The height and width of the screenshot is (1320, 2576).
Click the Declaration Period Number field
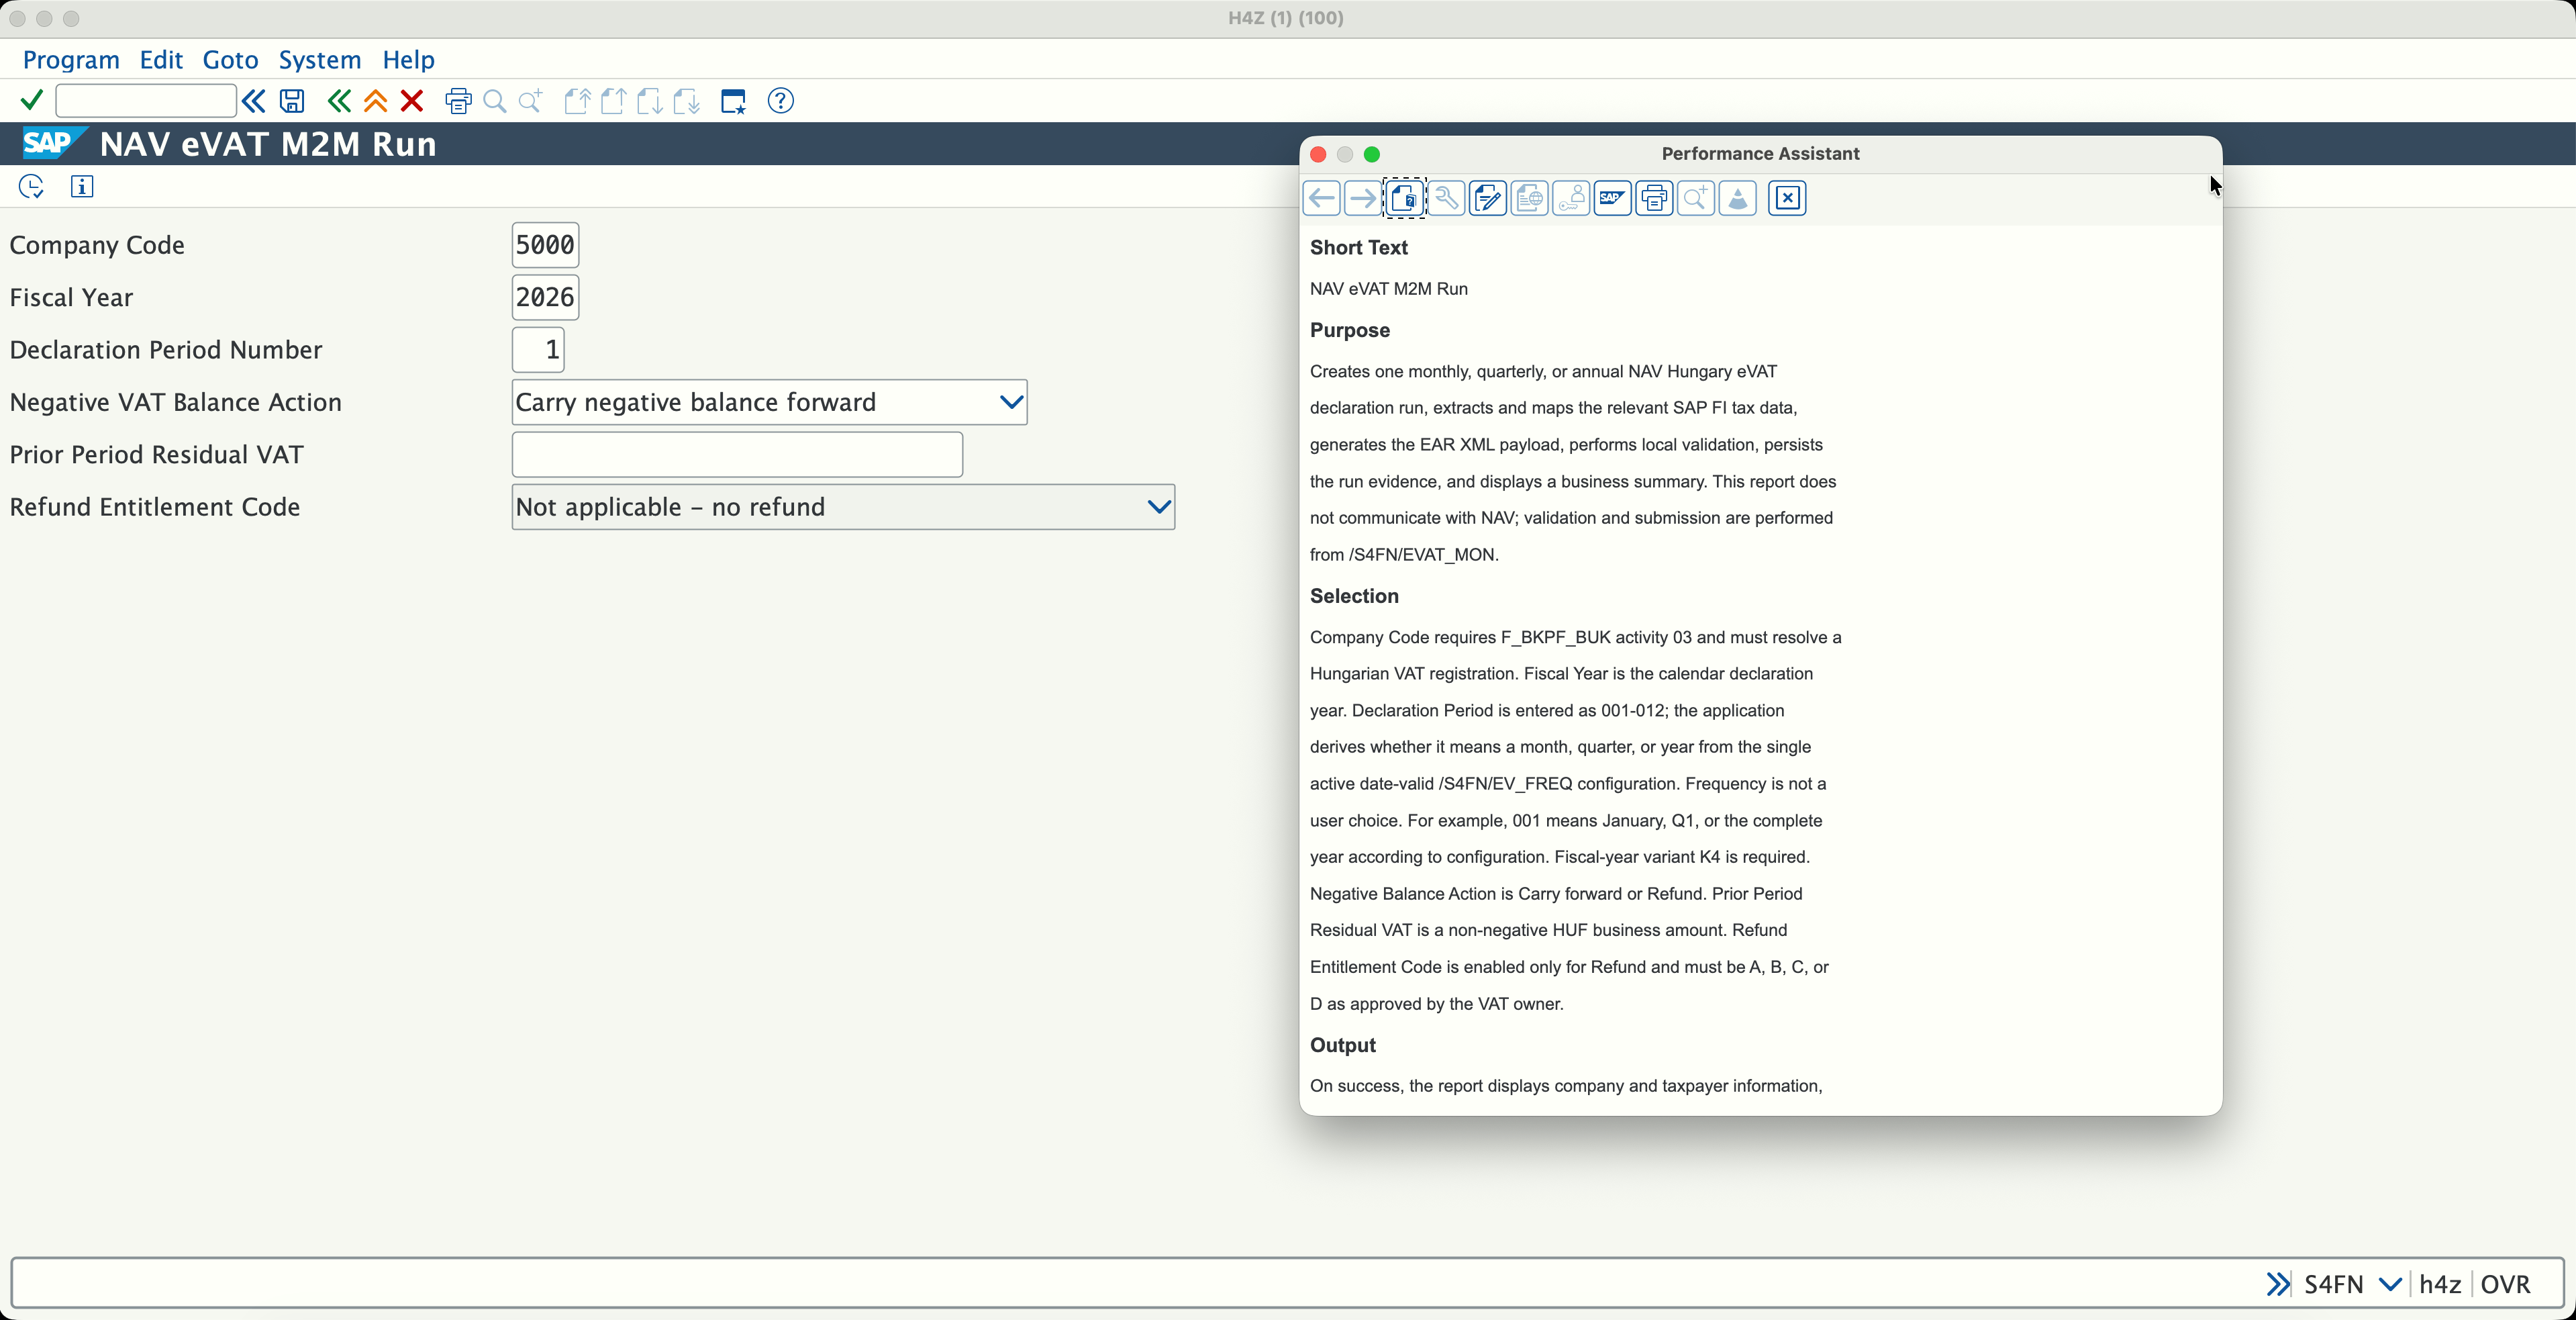coord(538,350)
